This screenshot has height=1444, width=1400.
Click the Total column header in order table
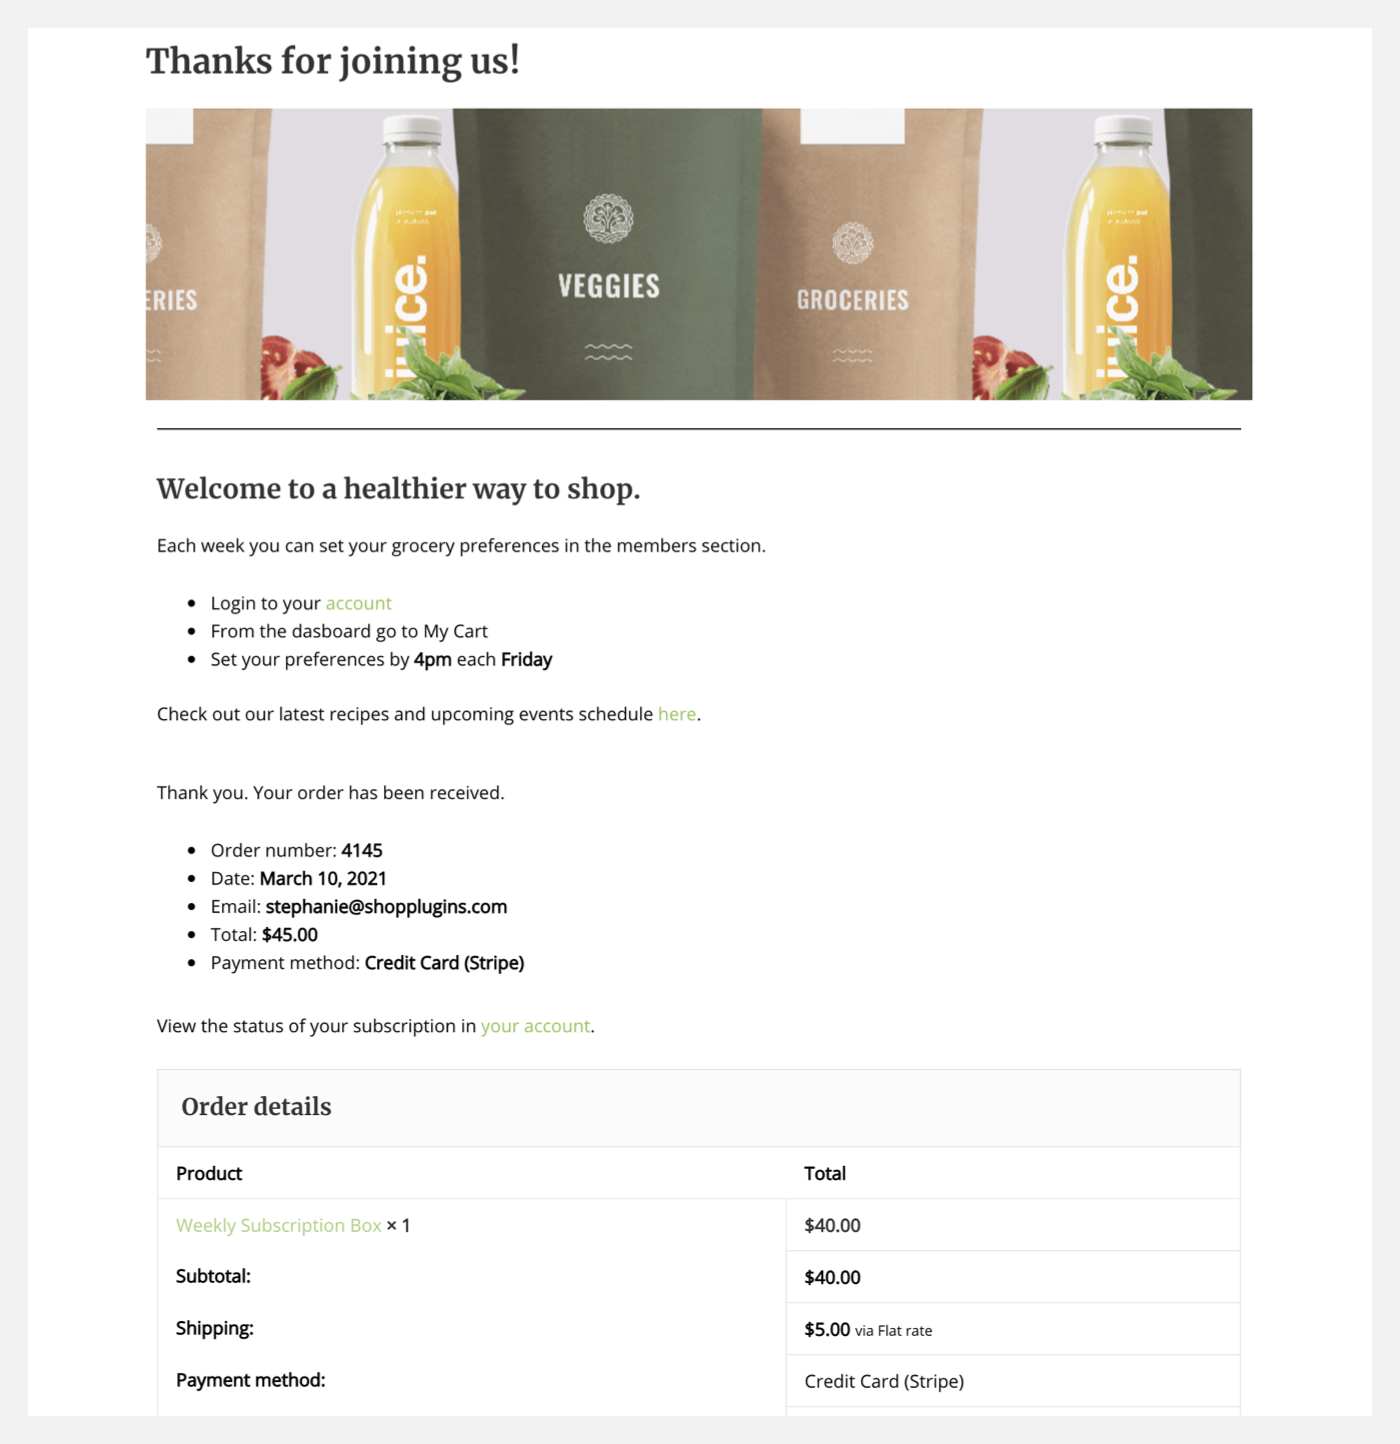coord(825,1174)
